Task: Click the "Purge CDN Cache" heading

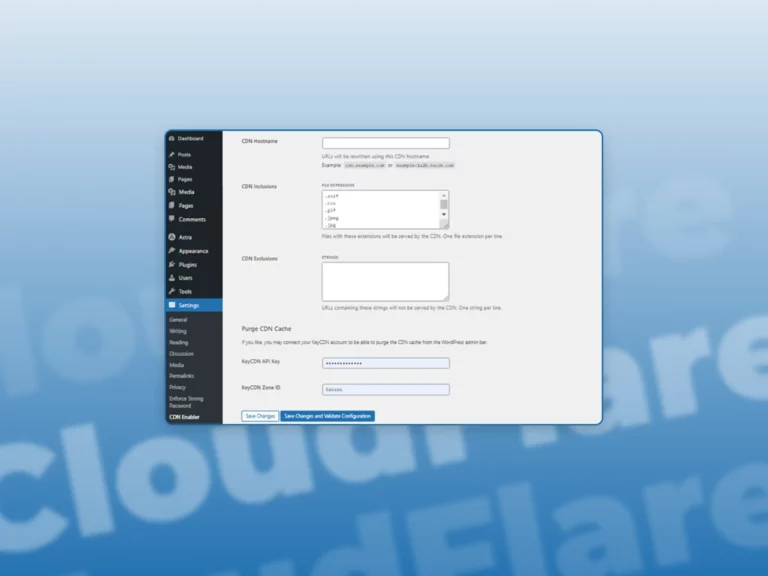Action: [266, 329]
